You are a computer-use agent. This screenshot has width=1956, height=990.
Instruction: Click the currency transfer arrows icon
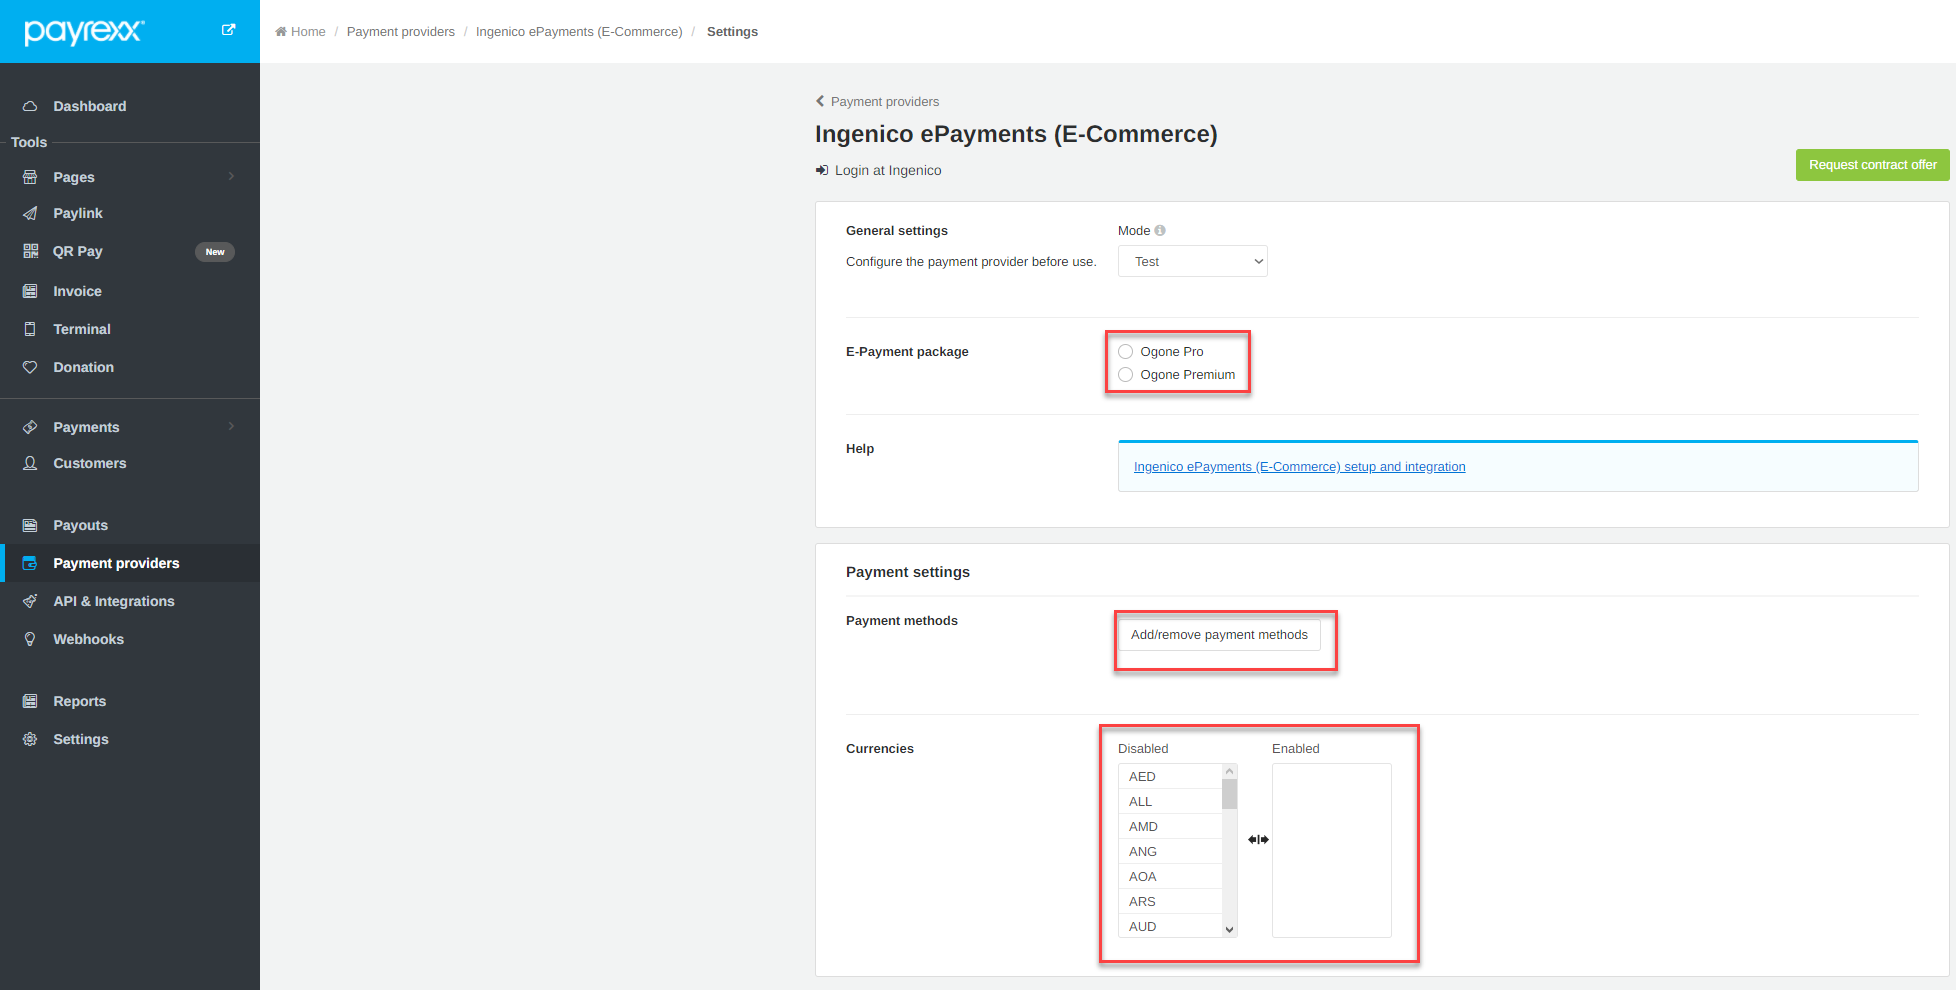pos(1258,839)
